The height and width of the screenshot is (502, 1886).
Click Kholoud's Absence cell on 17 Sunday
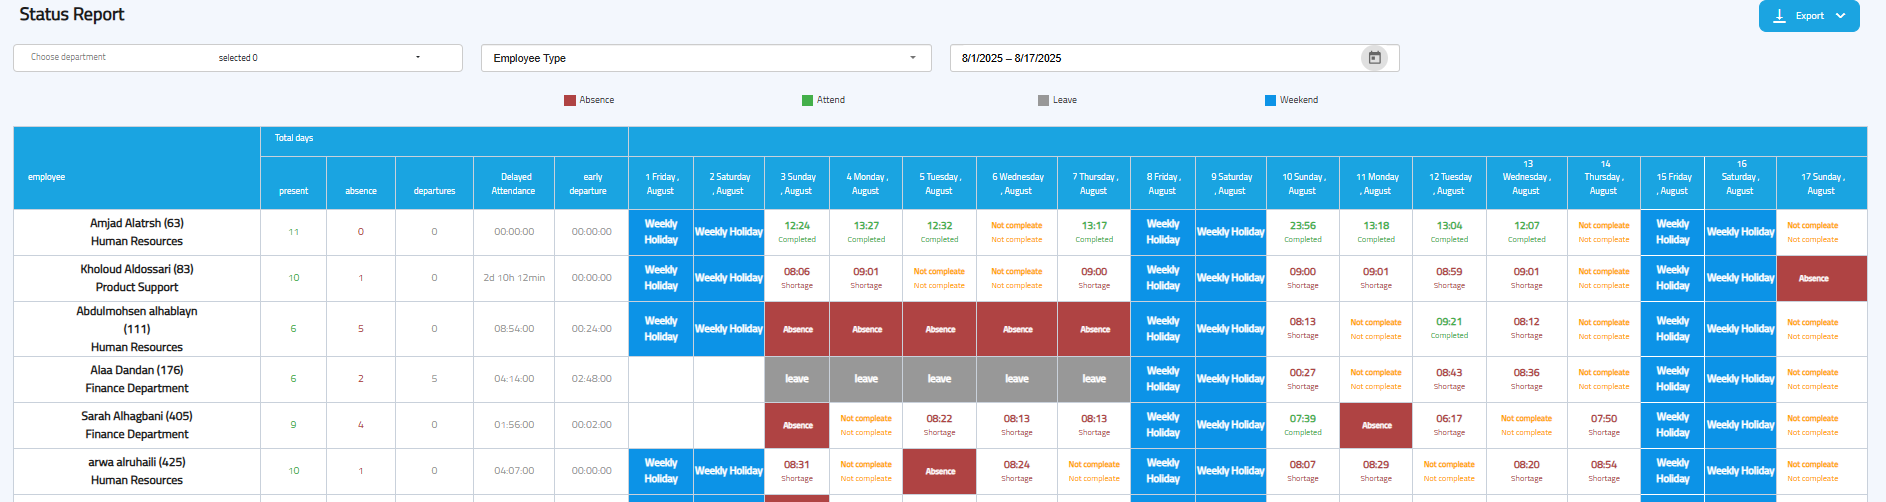click(1822, 278)
